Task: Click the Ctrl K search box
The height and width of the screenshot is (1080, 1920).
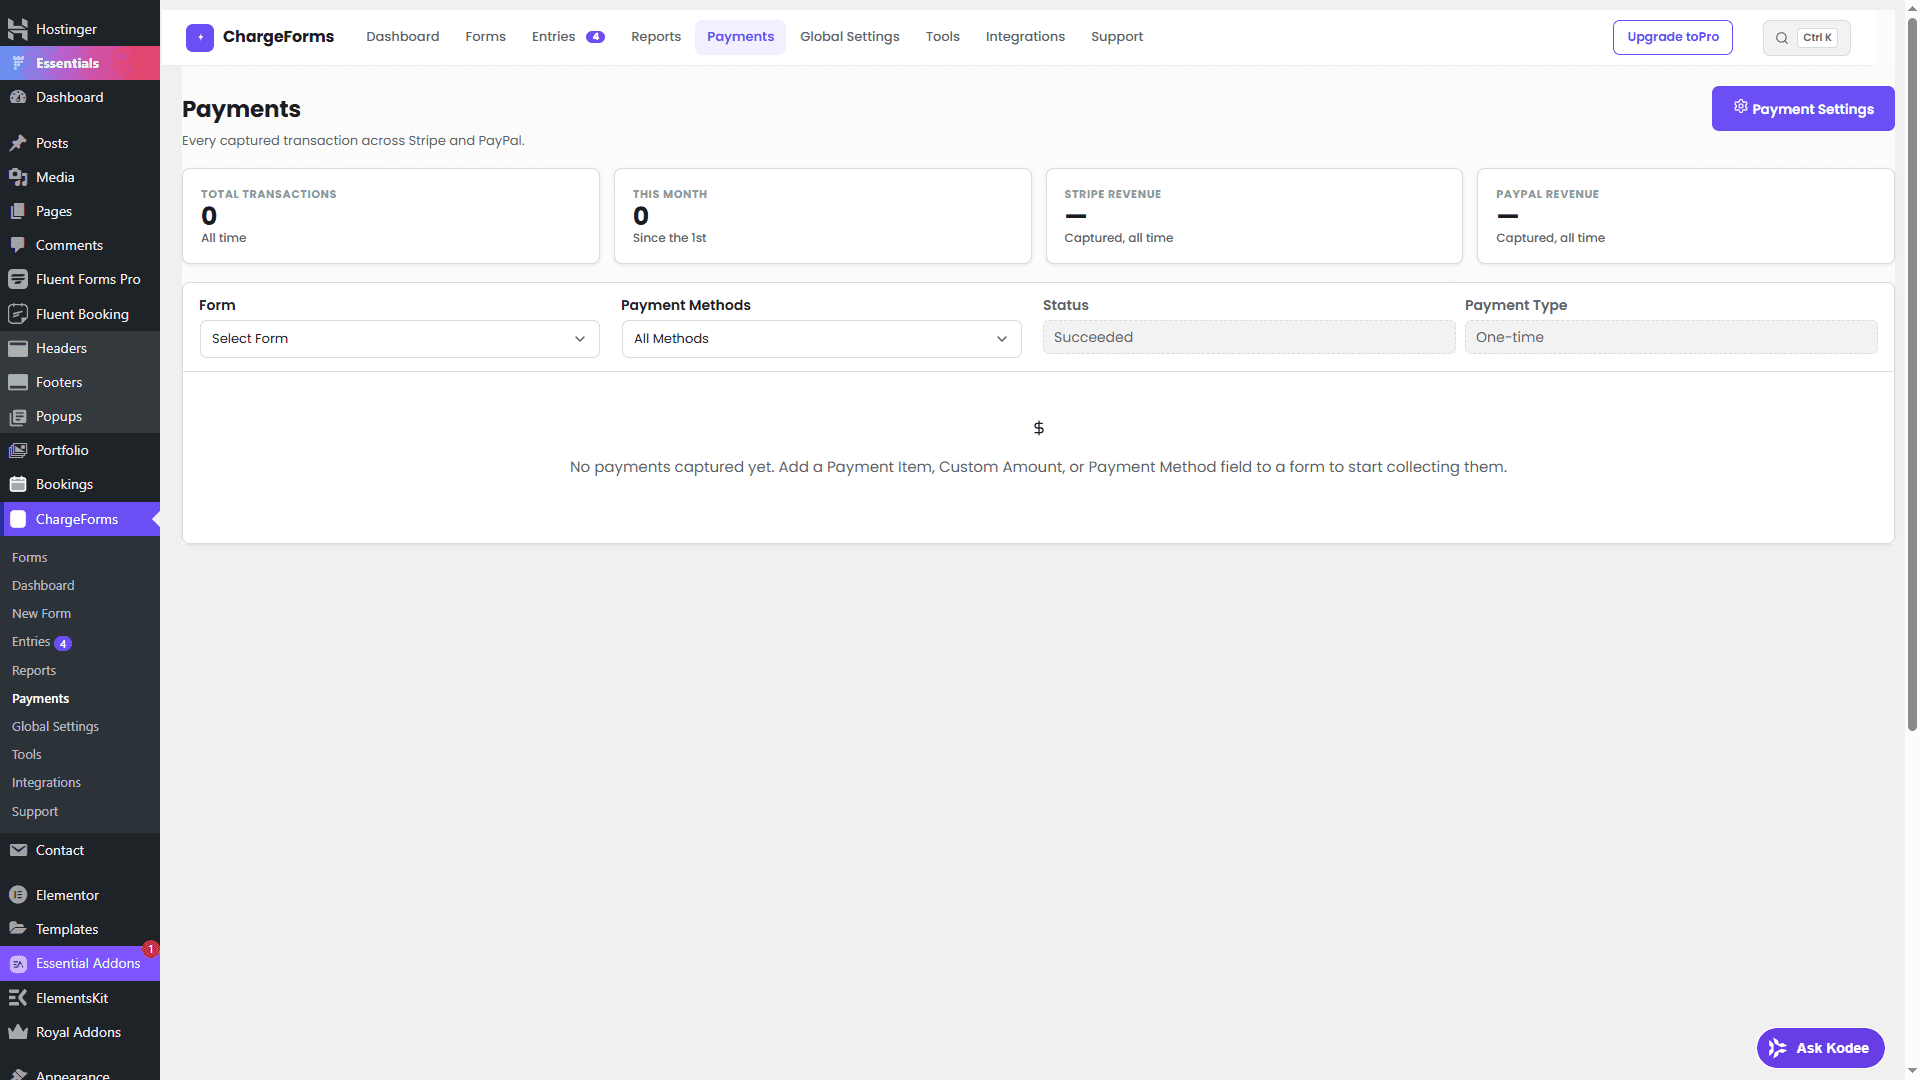Action: 1807,38
